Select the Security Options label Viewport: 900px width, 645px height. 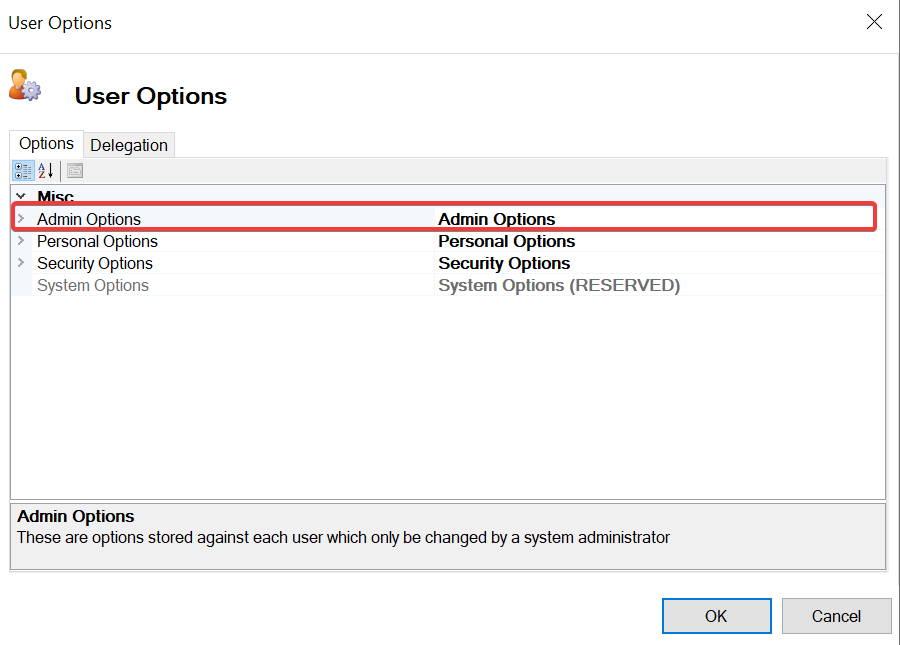point(95,263)
